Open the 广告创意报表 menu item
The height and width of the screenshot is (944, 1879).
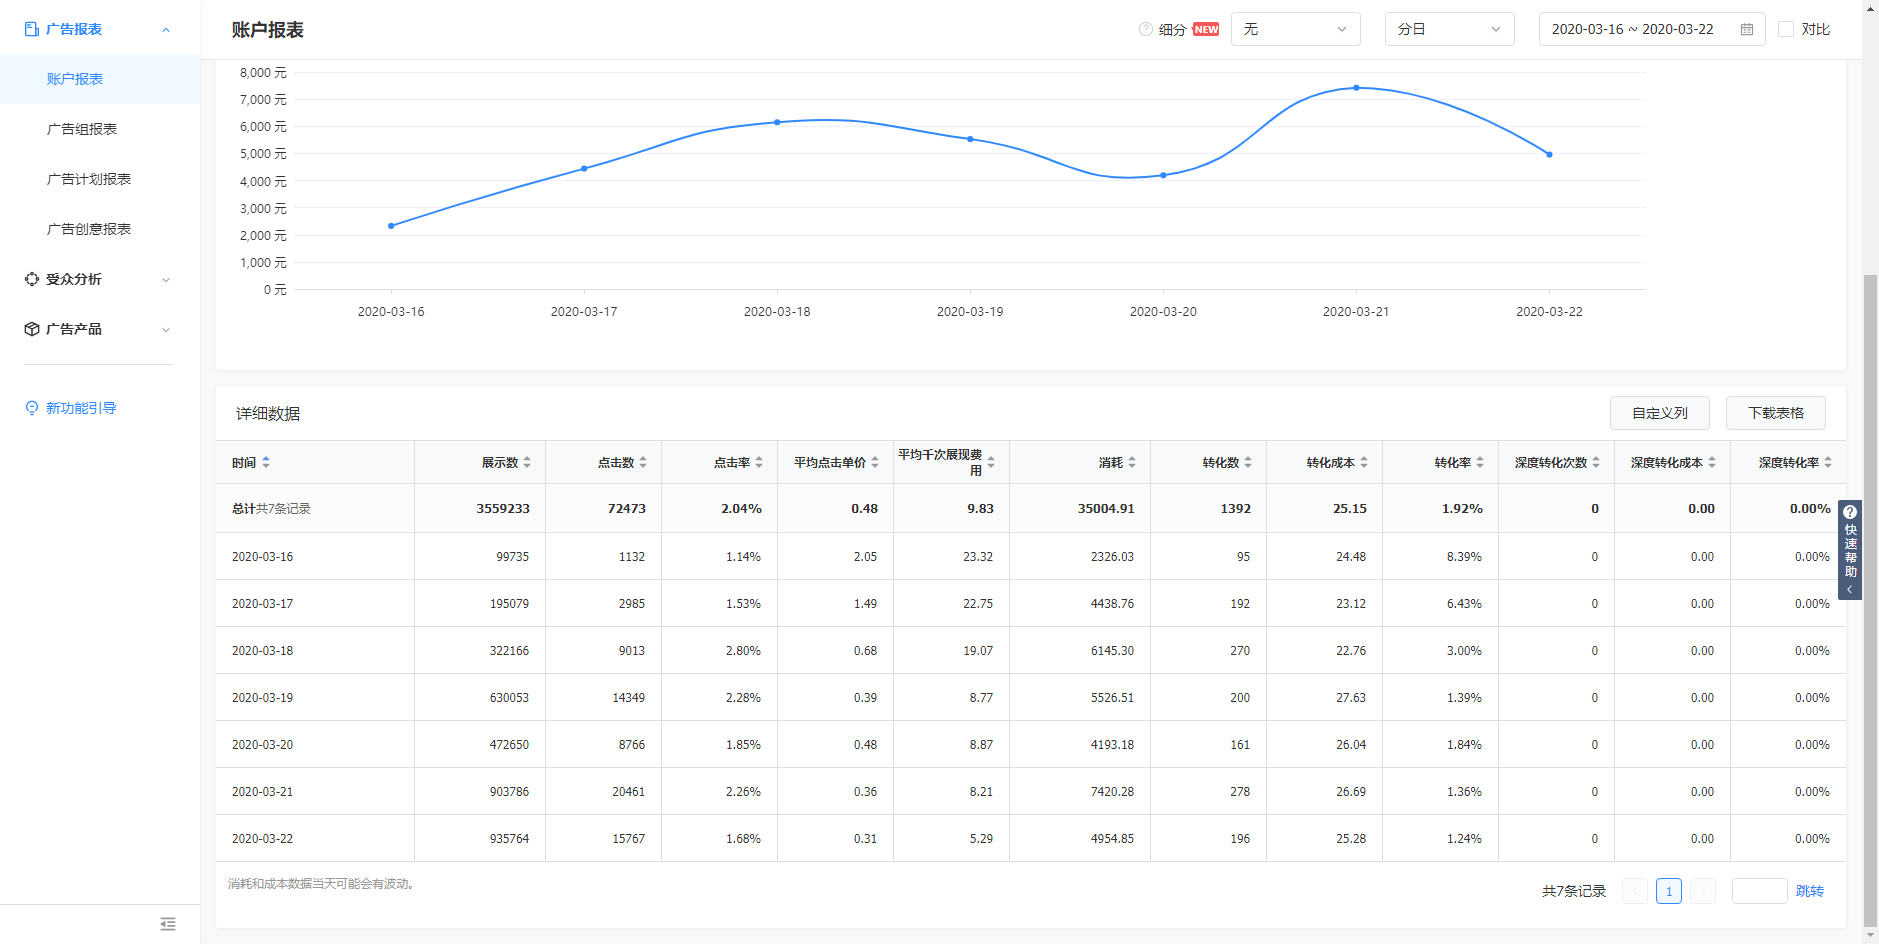(x=89, y=229)
